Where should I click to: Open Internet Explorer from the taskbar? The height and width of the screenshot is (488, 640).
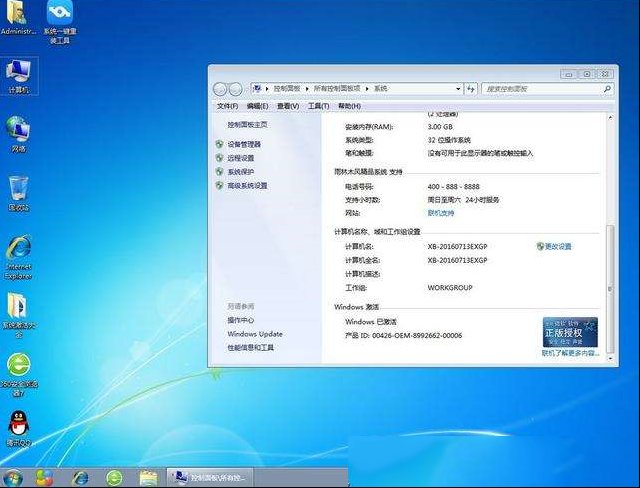pos(80,478)
